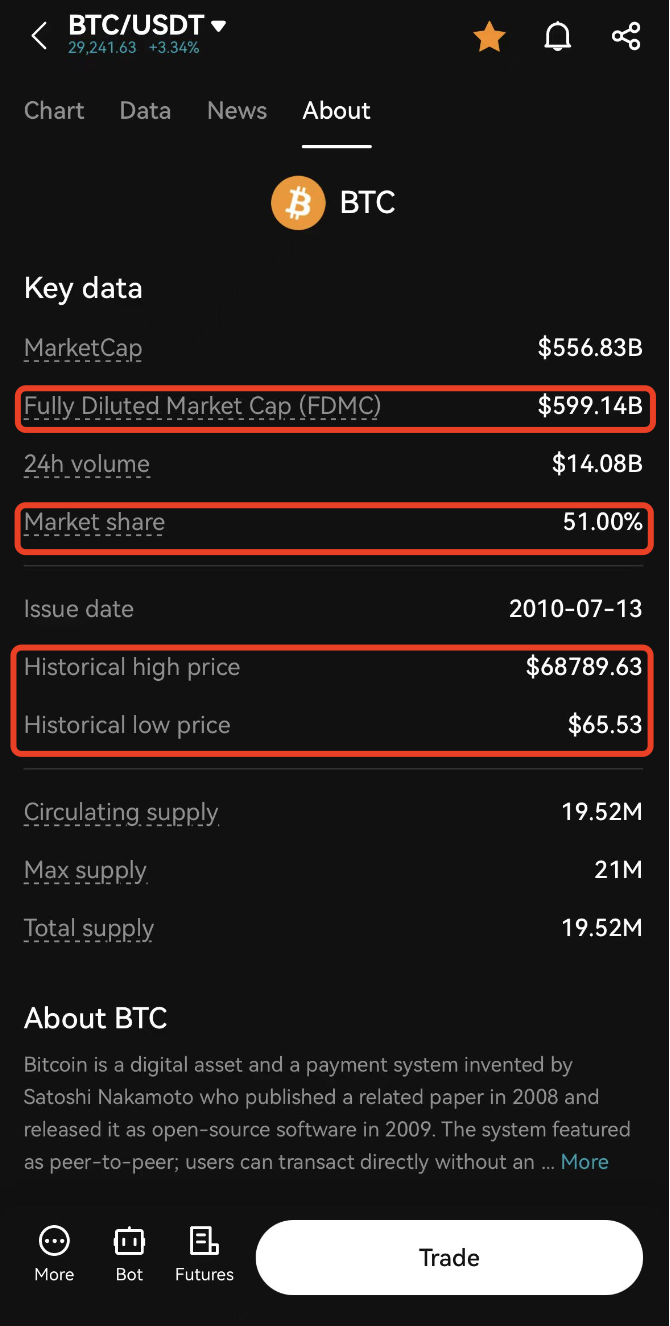This screenshot has height=1326, width=670.
Task: Expand description with More link
Action: click(x=585, y=1162)
